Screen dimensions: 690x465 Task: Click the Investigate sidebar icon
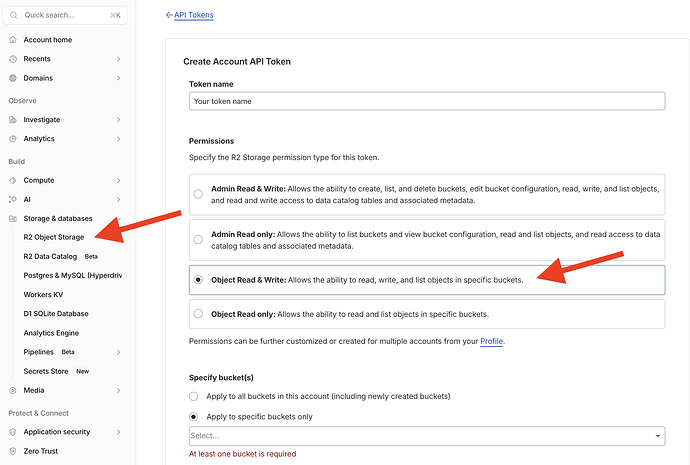pyautogui.click(x=13, y=120)
